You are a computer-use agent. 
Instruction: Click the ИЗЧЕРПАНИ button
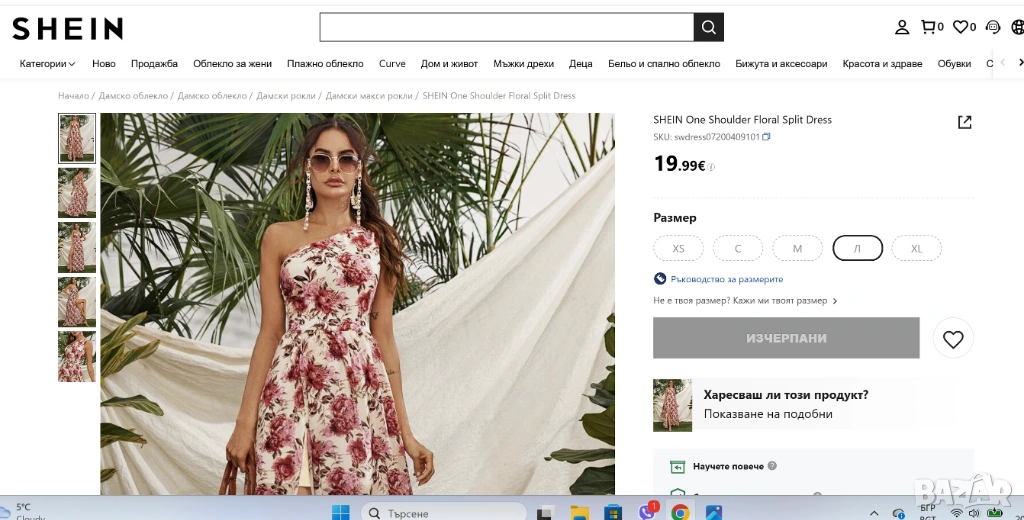pyautogui.click(x=786, y=338)
